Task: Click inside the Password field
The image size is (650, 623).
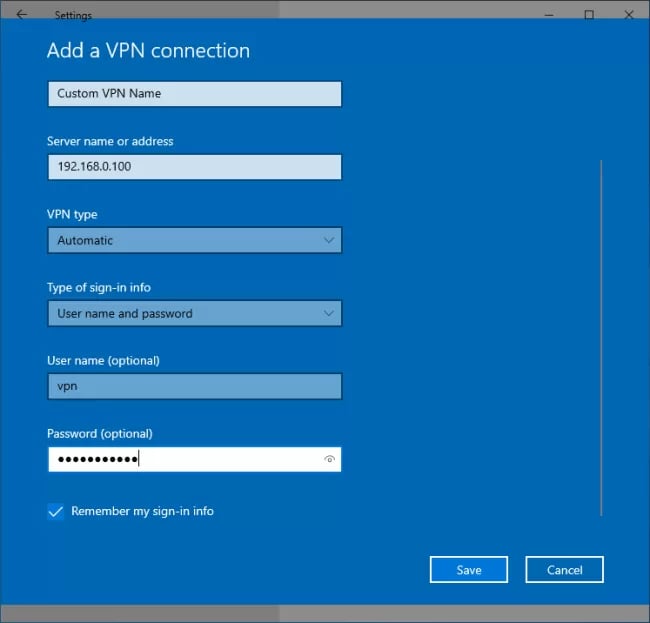Action: [195, 459]
